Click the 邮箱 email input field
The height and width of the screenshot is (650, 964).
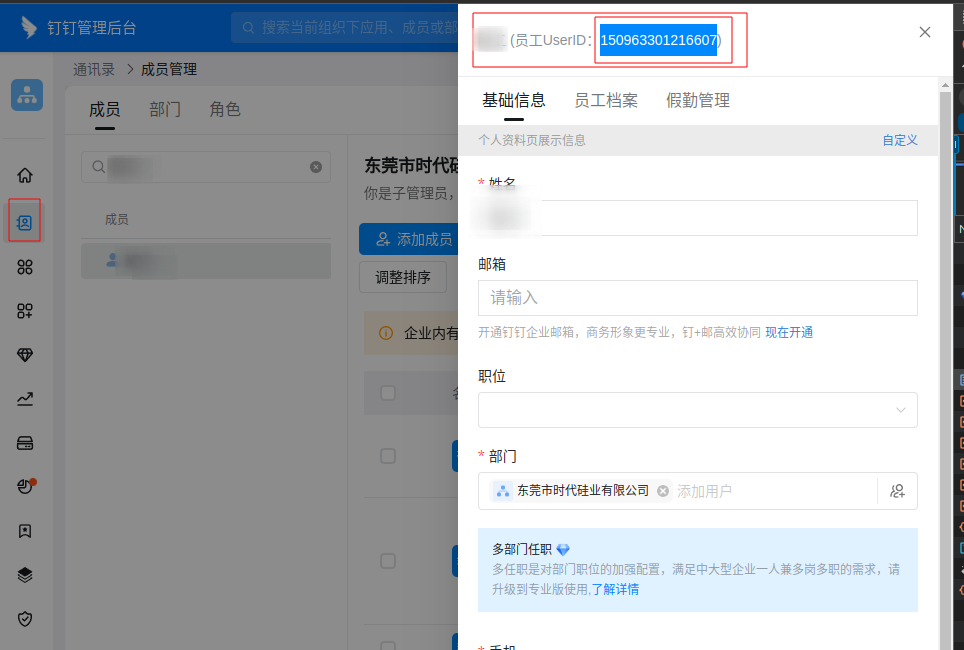[x=698, y=298]
